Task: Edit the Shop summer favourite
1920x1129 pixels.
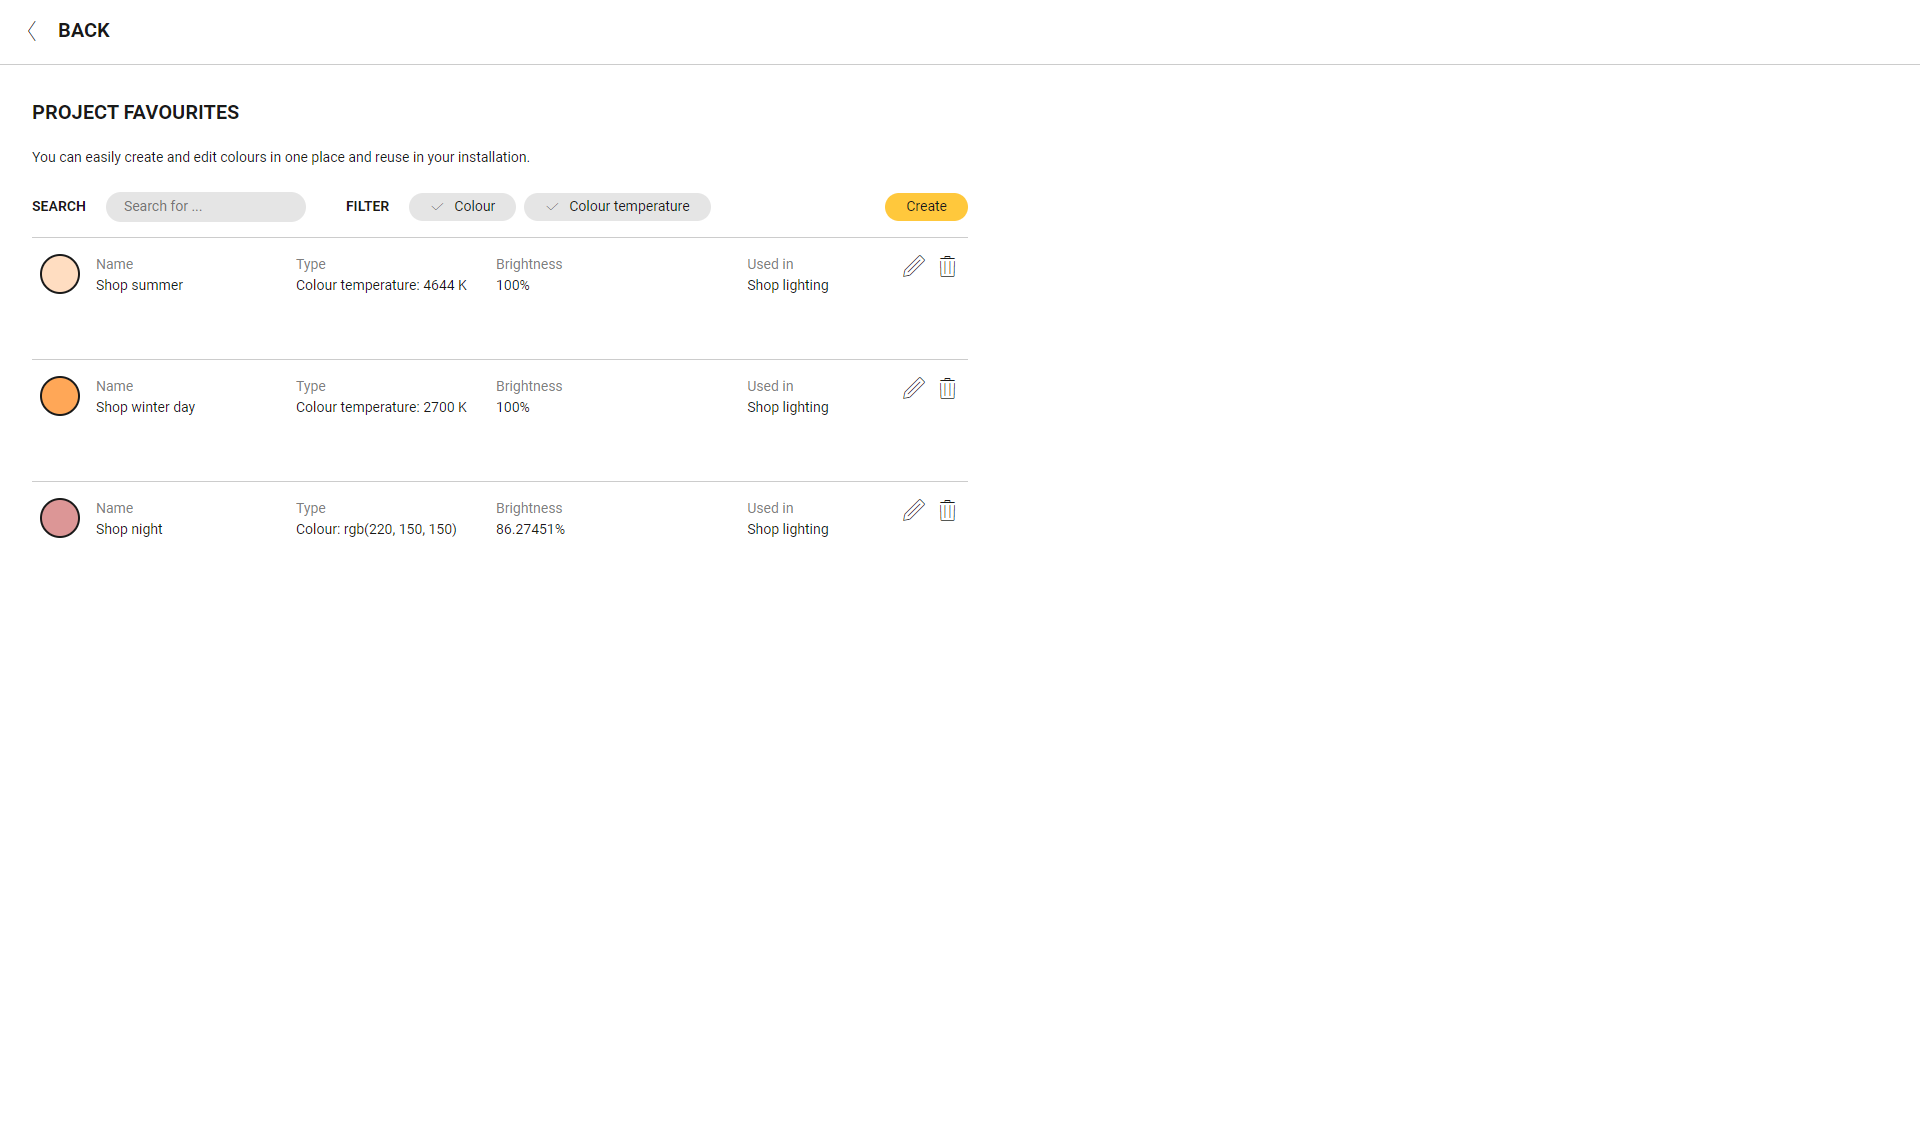Action: 913,266
